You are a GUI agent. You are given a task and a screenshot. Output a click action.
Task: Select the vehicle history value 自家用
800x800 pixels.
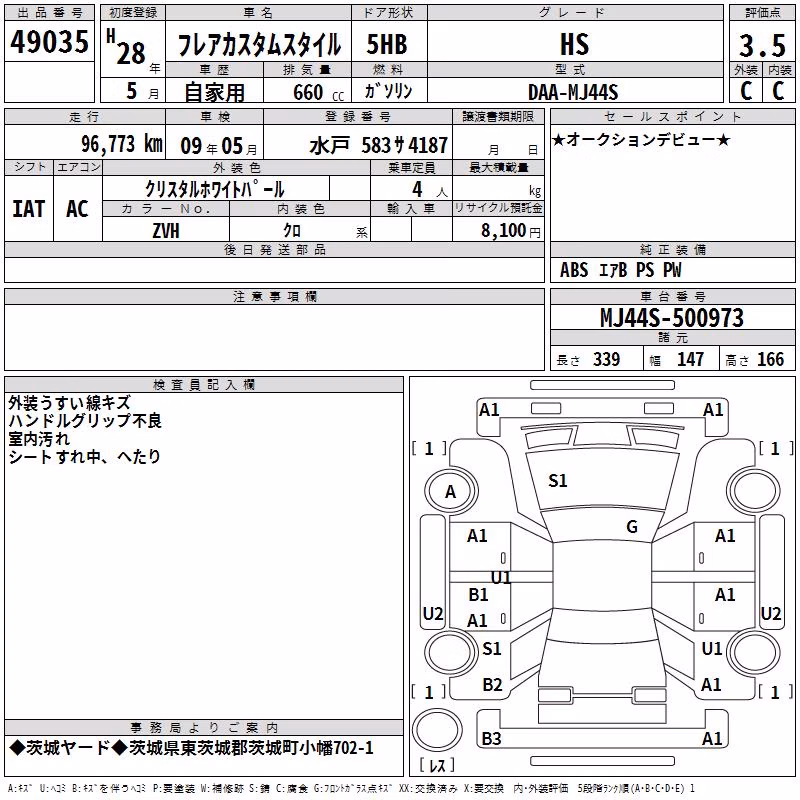pyautogui.click(x=214, y=92)
